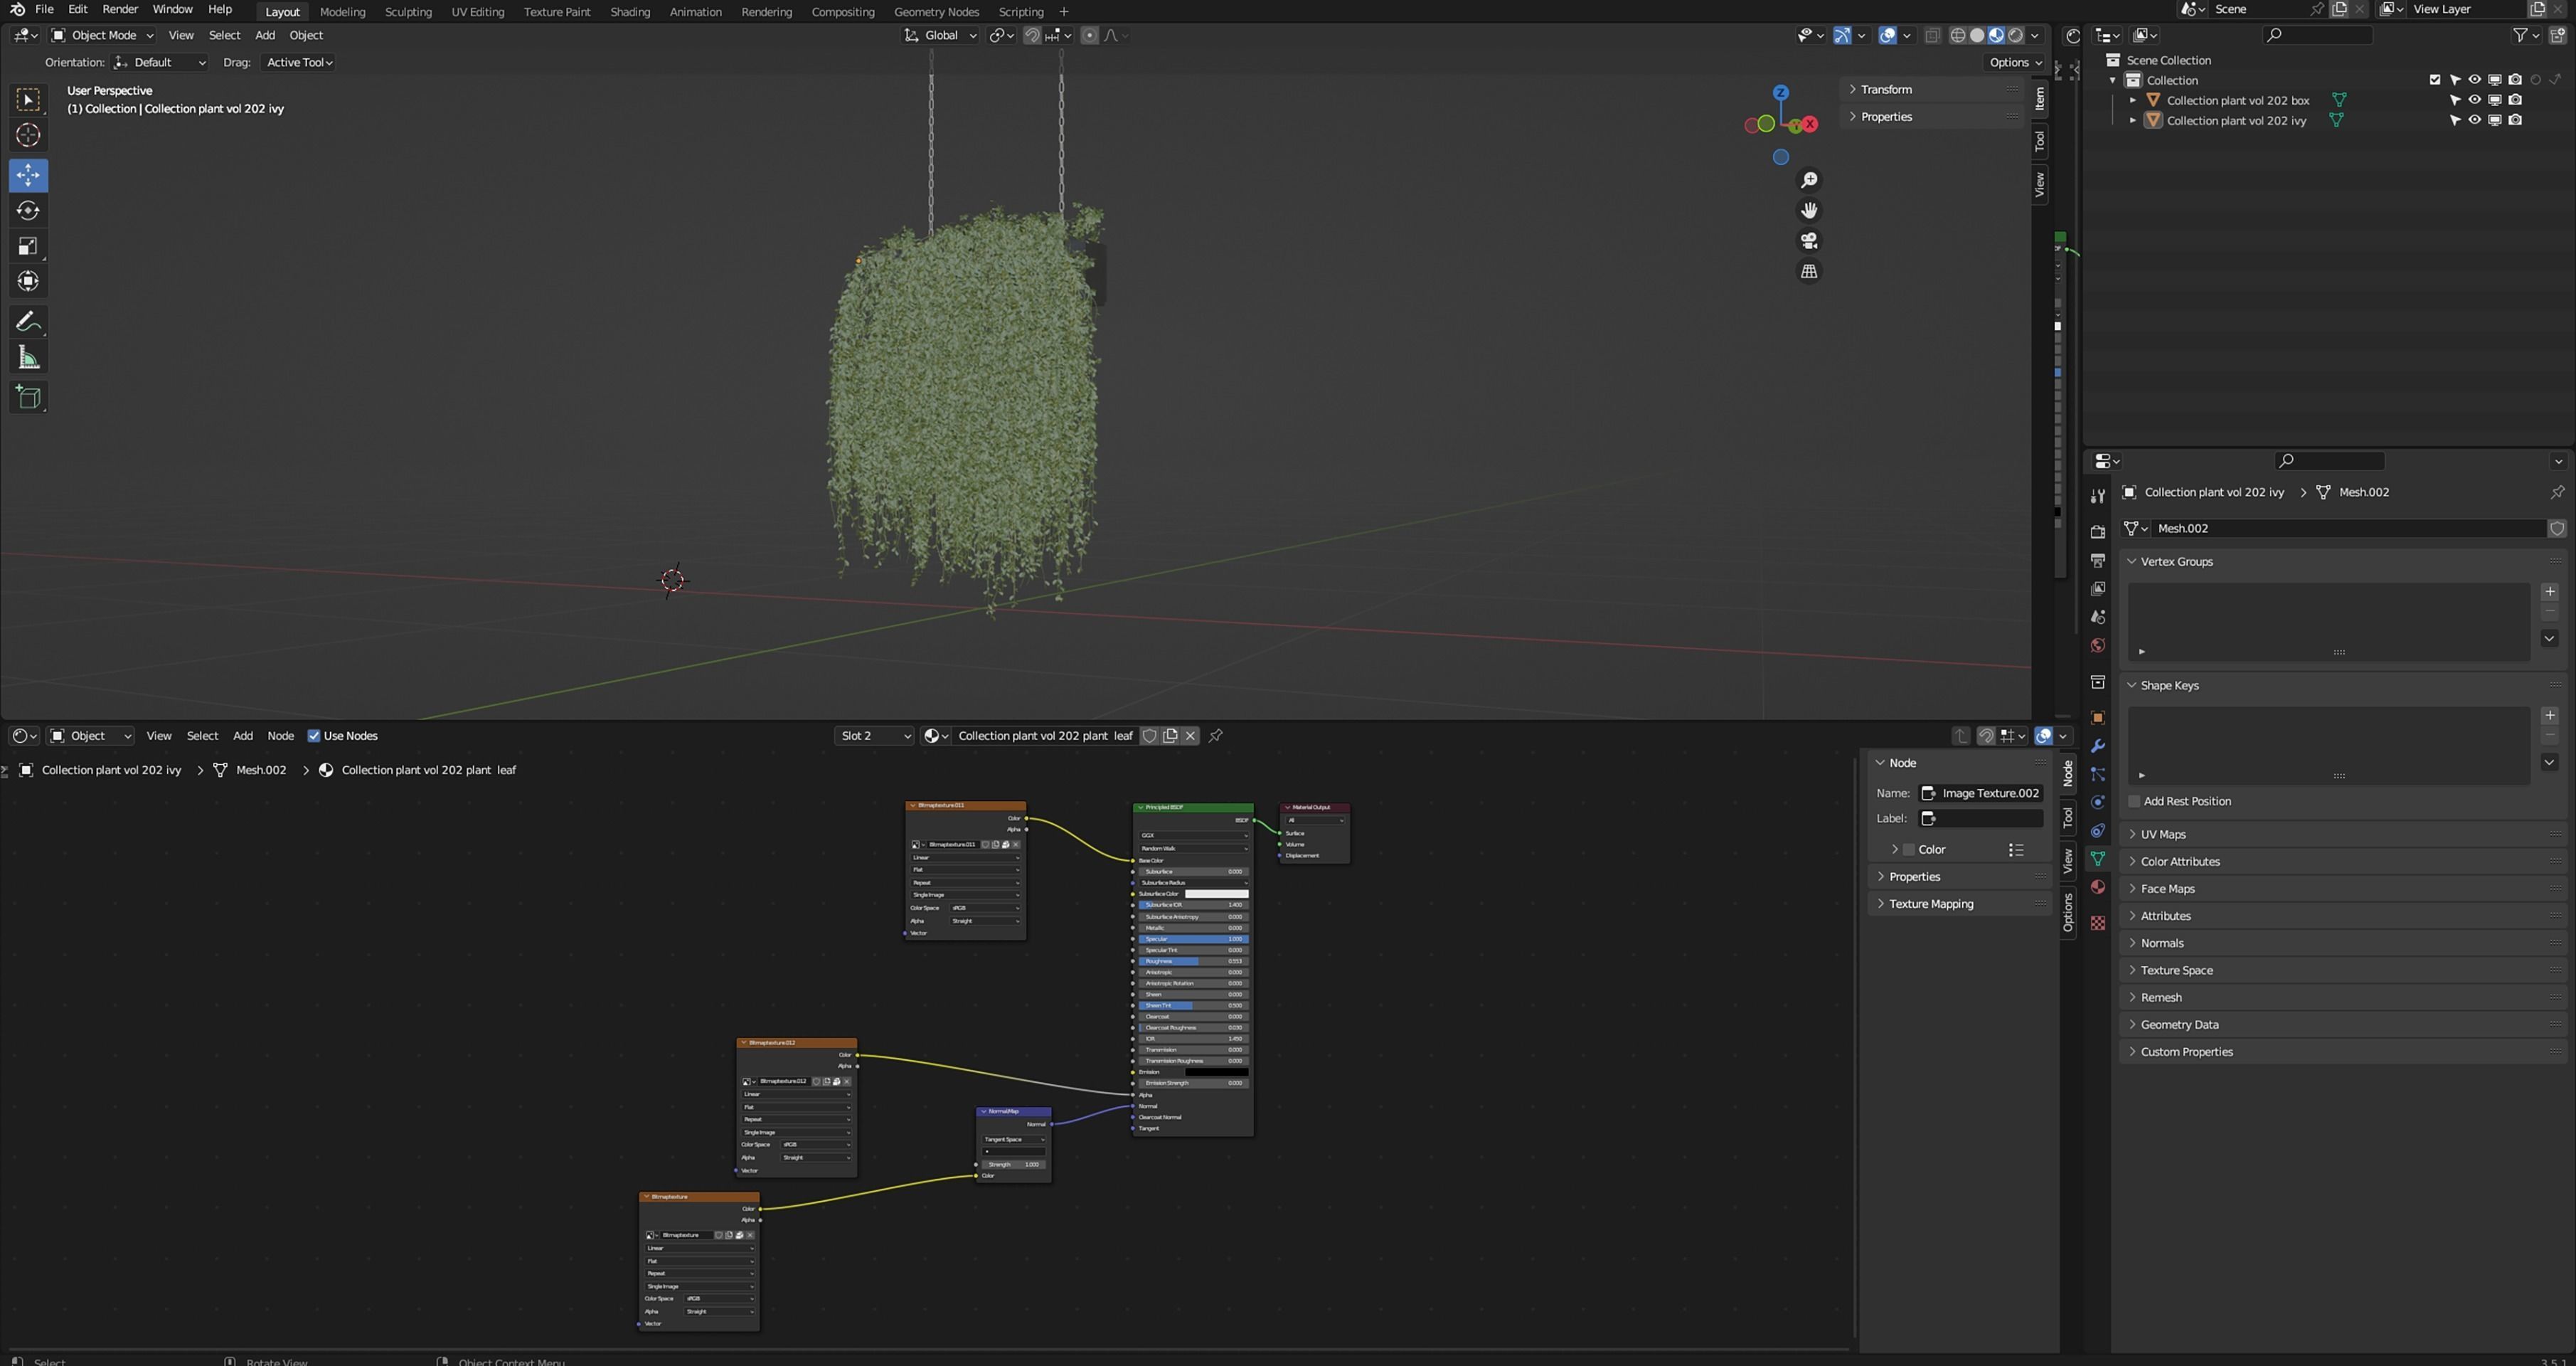Expand the UV Maps panel
The width and height of the screenshot is (2576, 1366).
(2162, 834)
